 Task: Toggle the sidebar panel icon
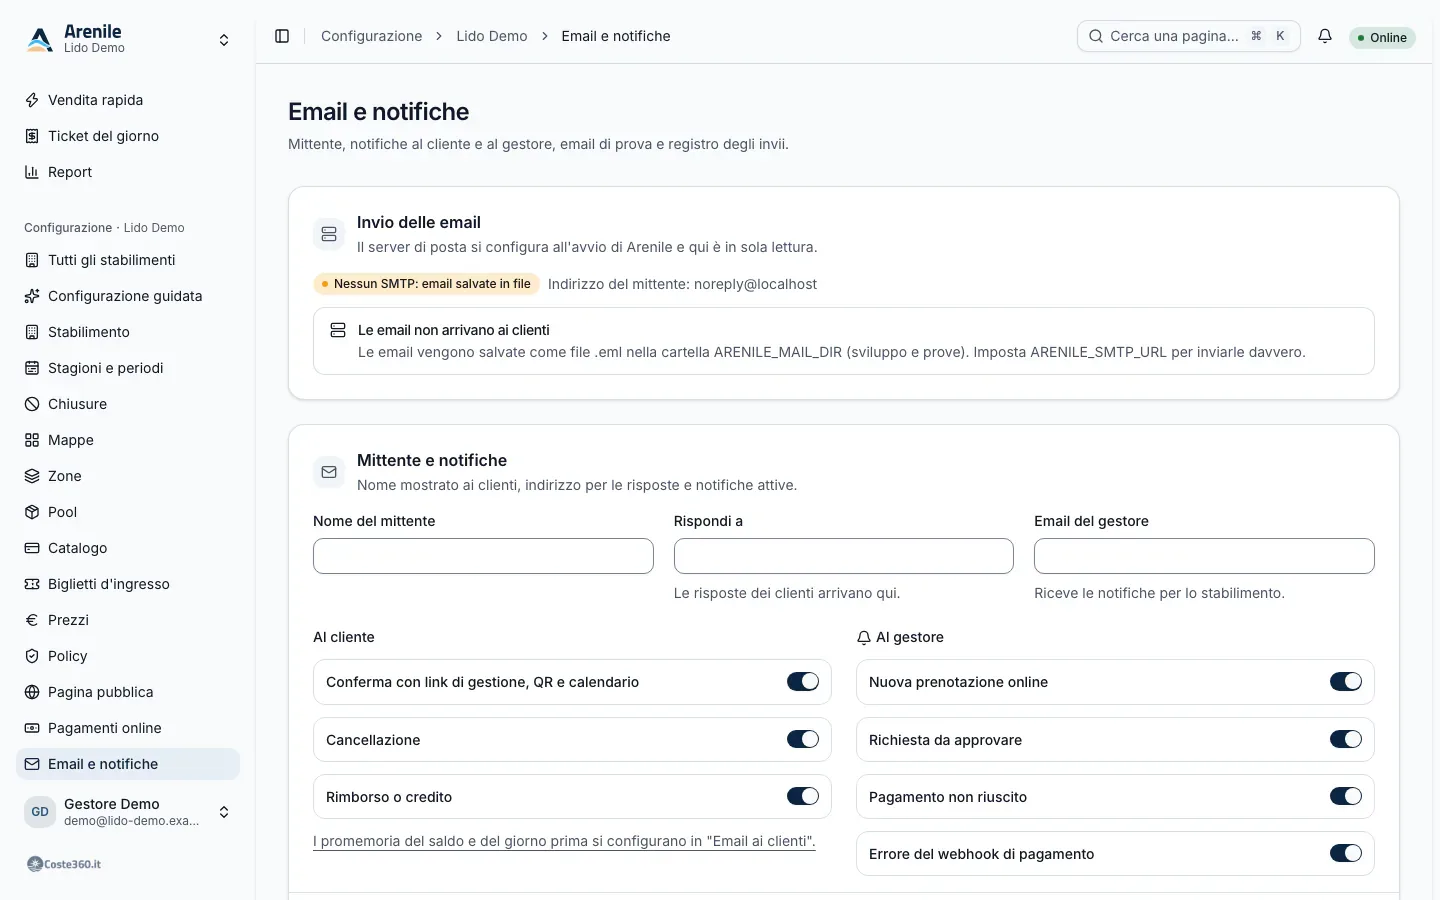pos(282,36)
